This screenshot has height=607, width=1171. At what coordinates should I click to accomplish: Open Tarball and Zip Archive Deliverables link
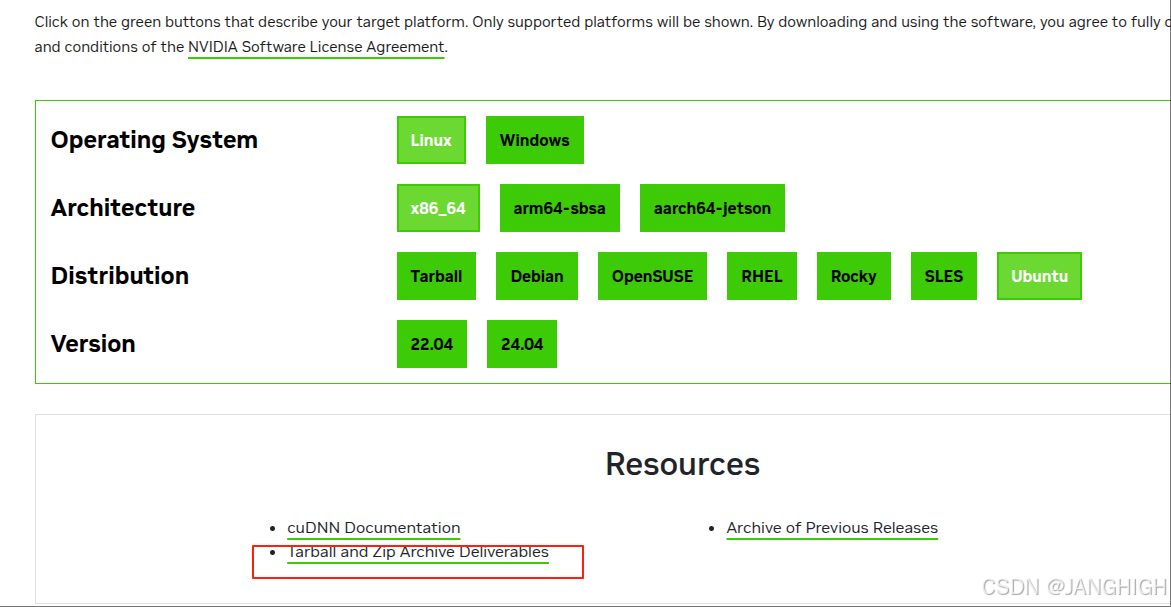418,552
